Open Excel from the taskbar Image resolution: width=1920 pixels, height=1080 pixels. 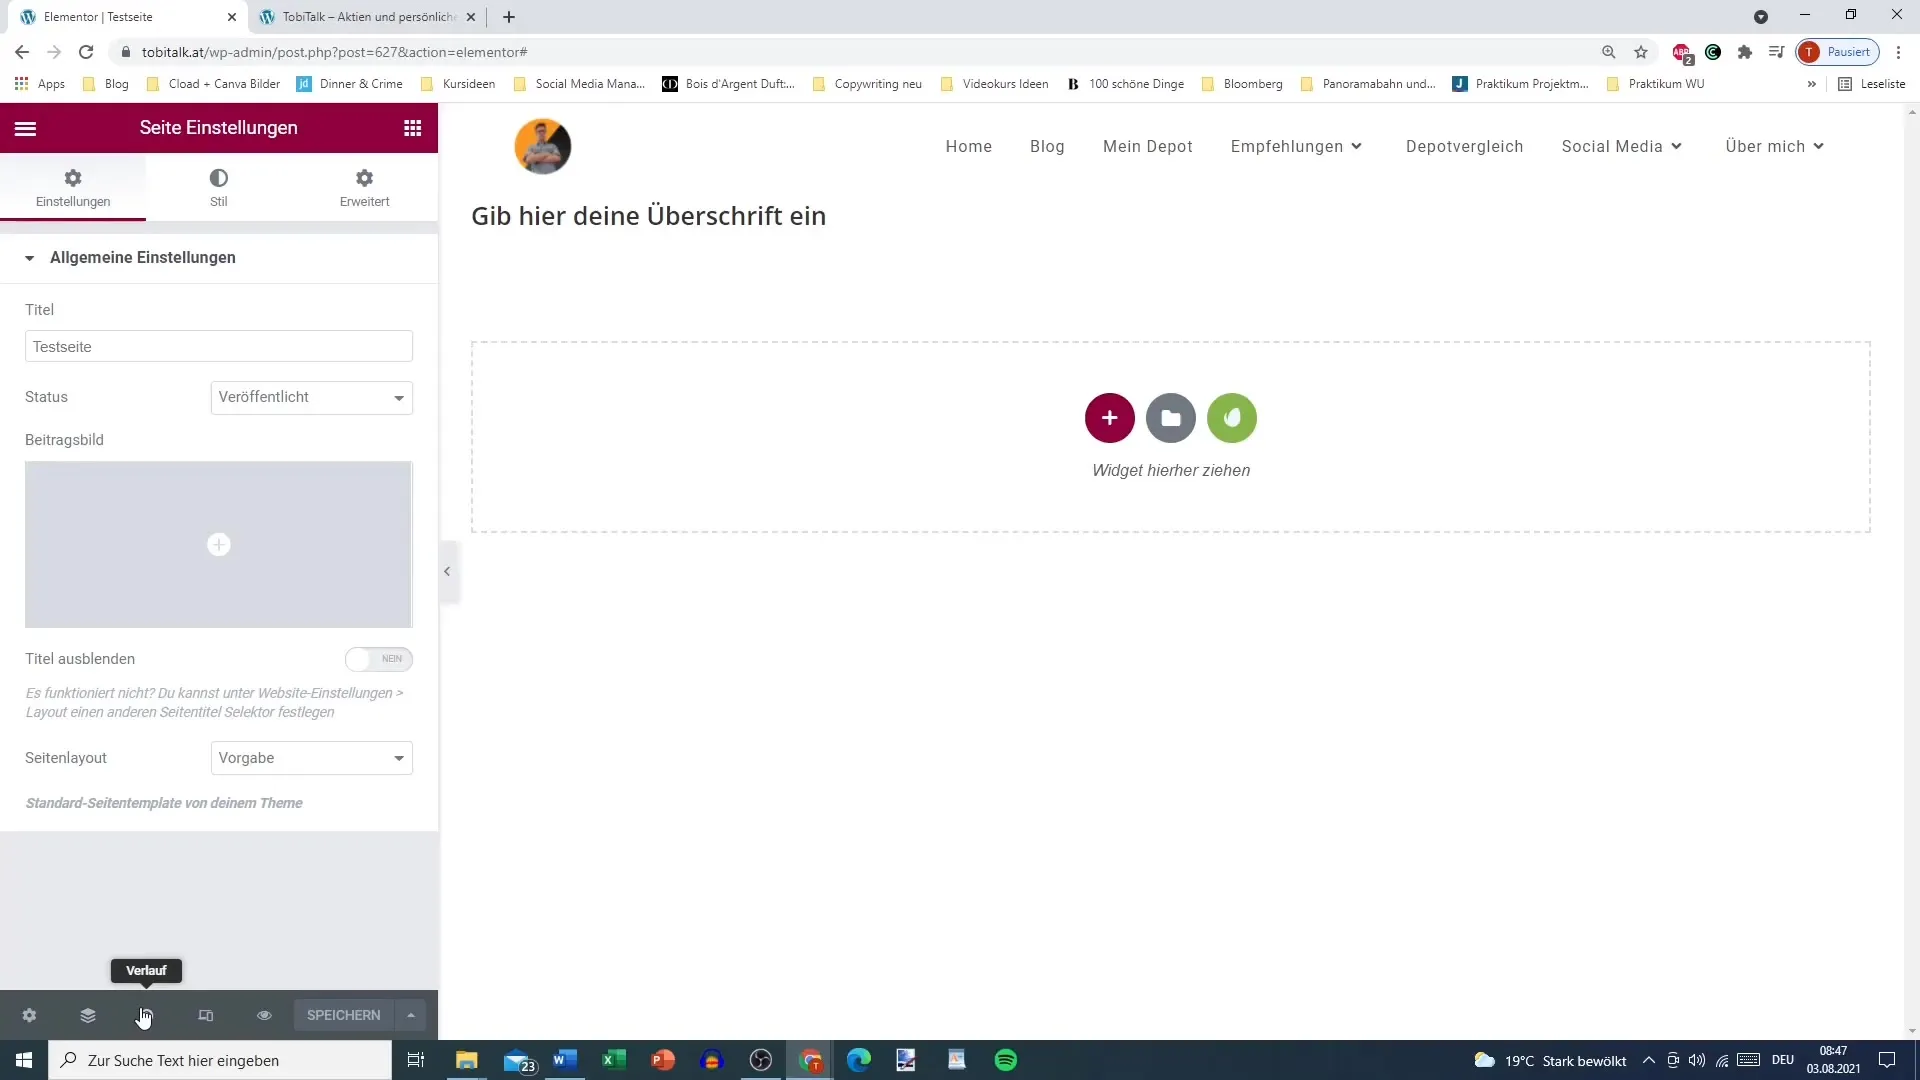pos(614,1060)
